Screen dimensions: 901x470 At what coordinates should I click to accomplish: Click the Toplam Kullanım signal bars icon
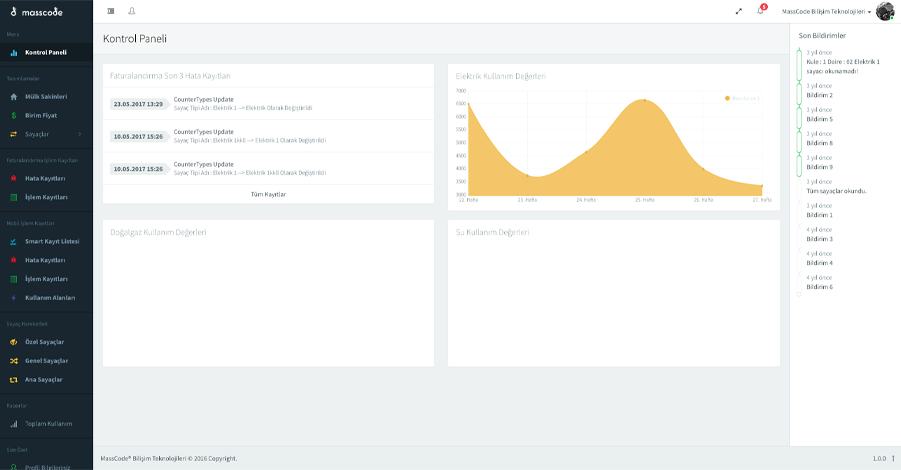14,424
